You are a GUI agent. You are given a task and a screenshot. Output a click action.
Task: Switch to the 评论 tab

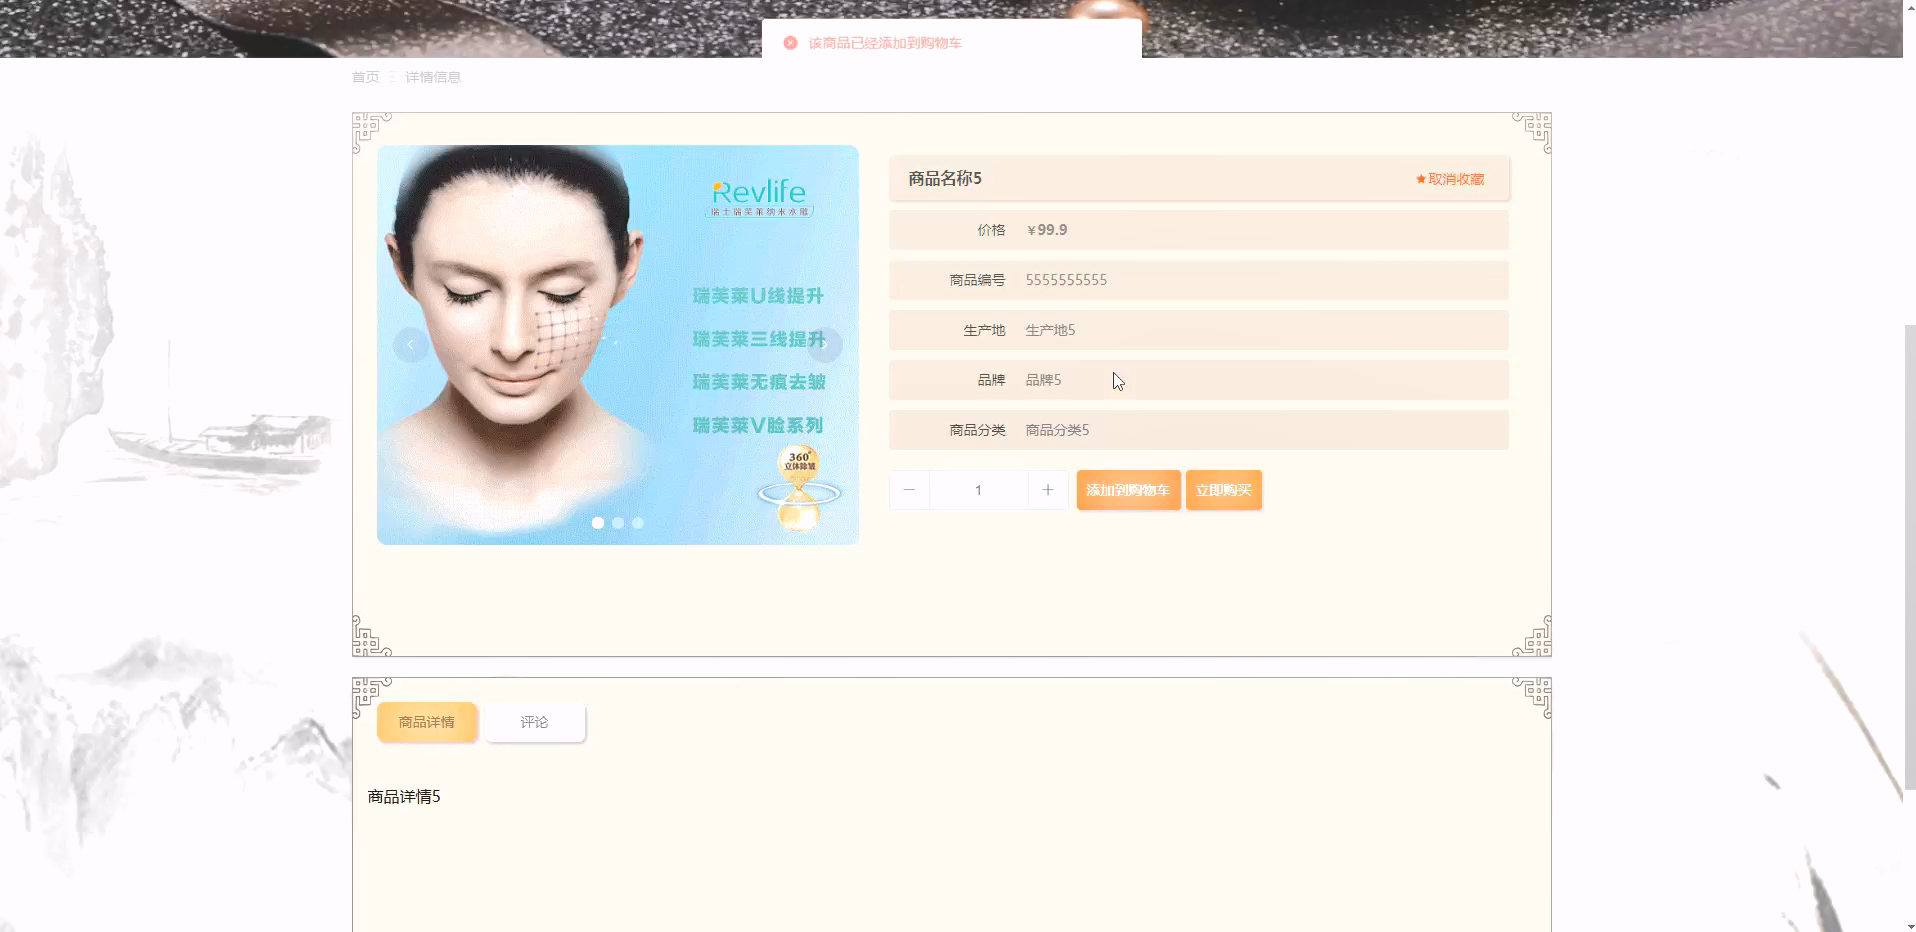[x=534, y=721]
